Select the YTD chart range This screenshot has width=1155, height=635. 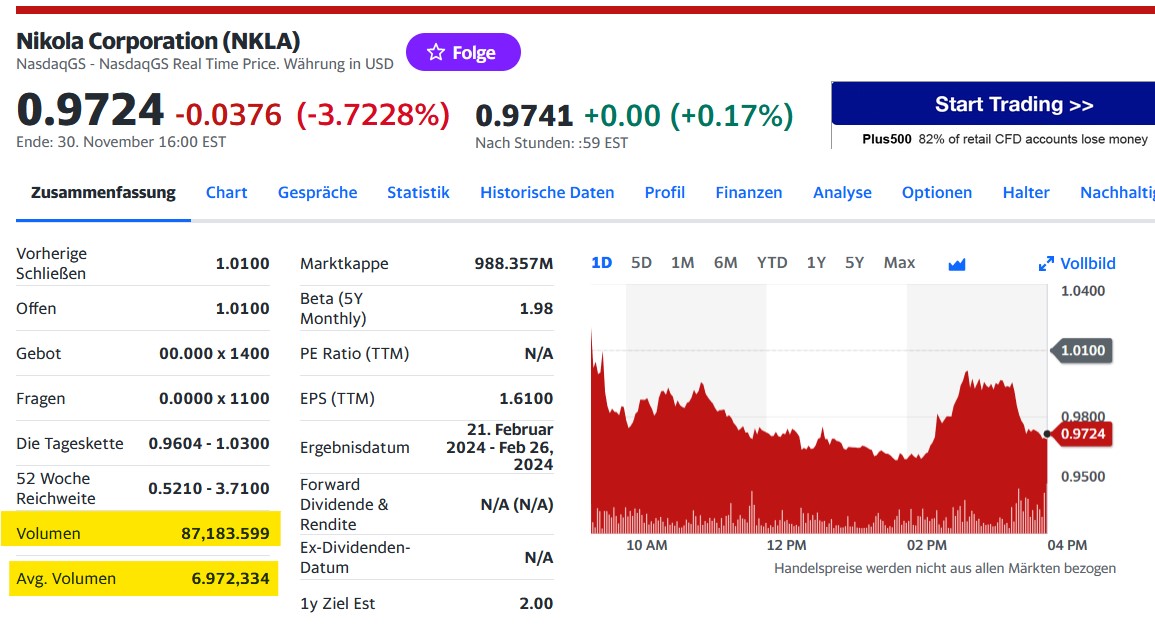772,263
